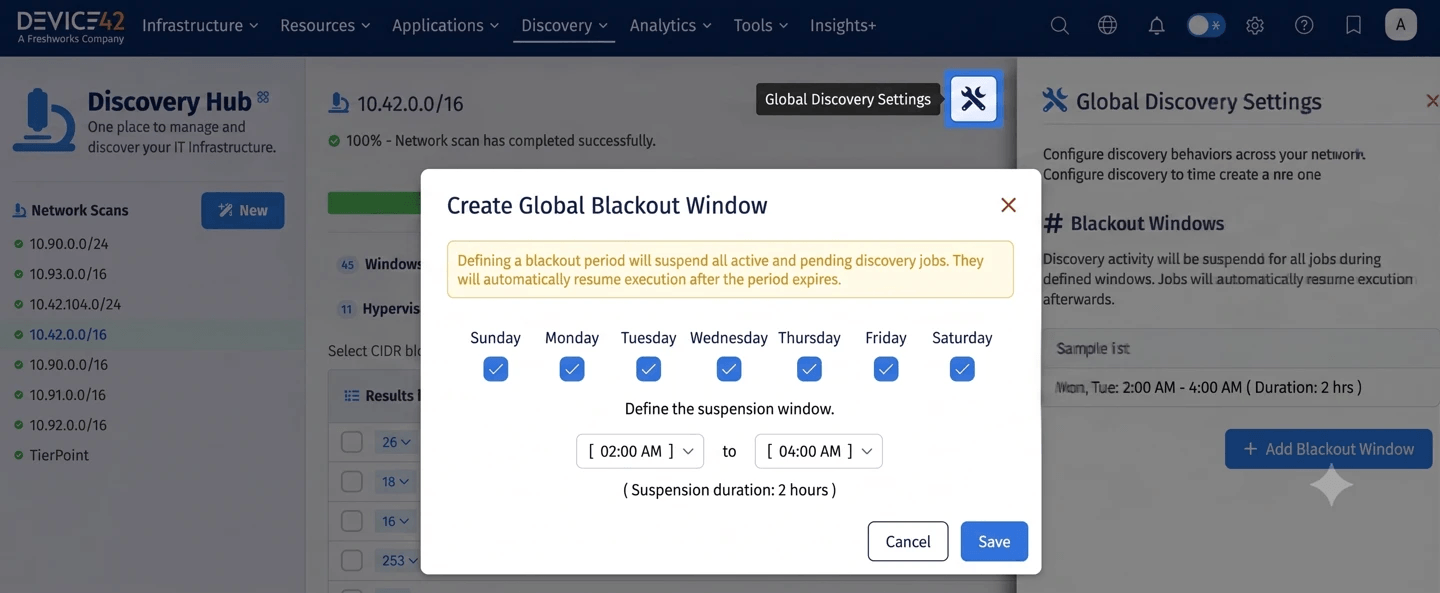Toggle the dark mode switch in top bar
Viewport: 1440px width, 593px height.
click(1204, 26)
